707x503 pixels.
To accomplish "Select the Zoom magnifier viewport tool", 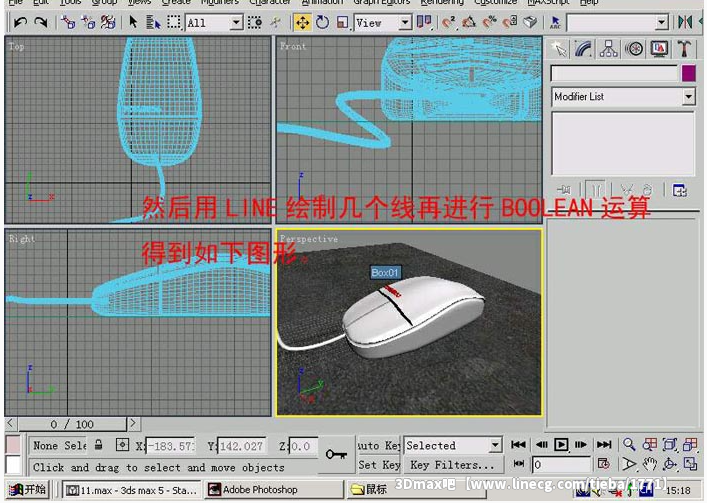I will pos(629,445).
